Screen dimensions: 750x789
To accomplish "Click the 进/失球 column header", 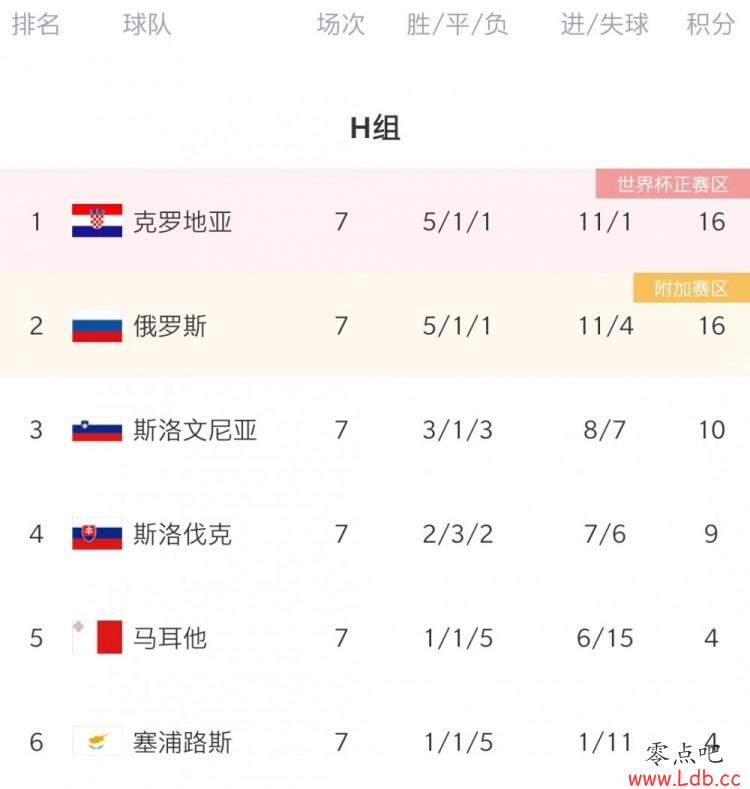I will 605,24.
